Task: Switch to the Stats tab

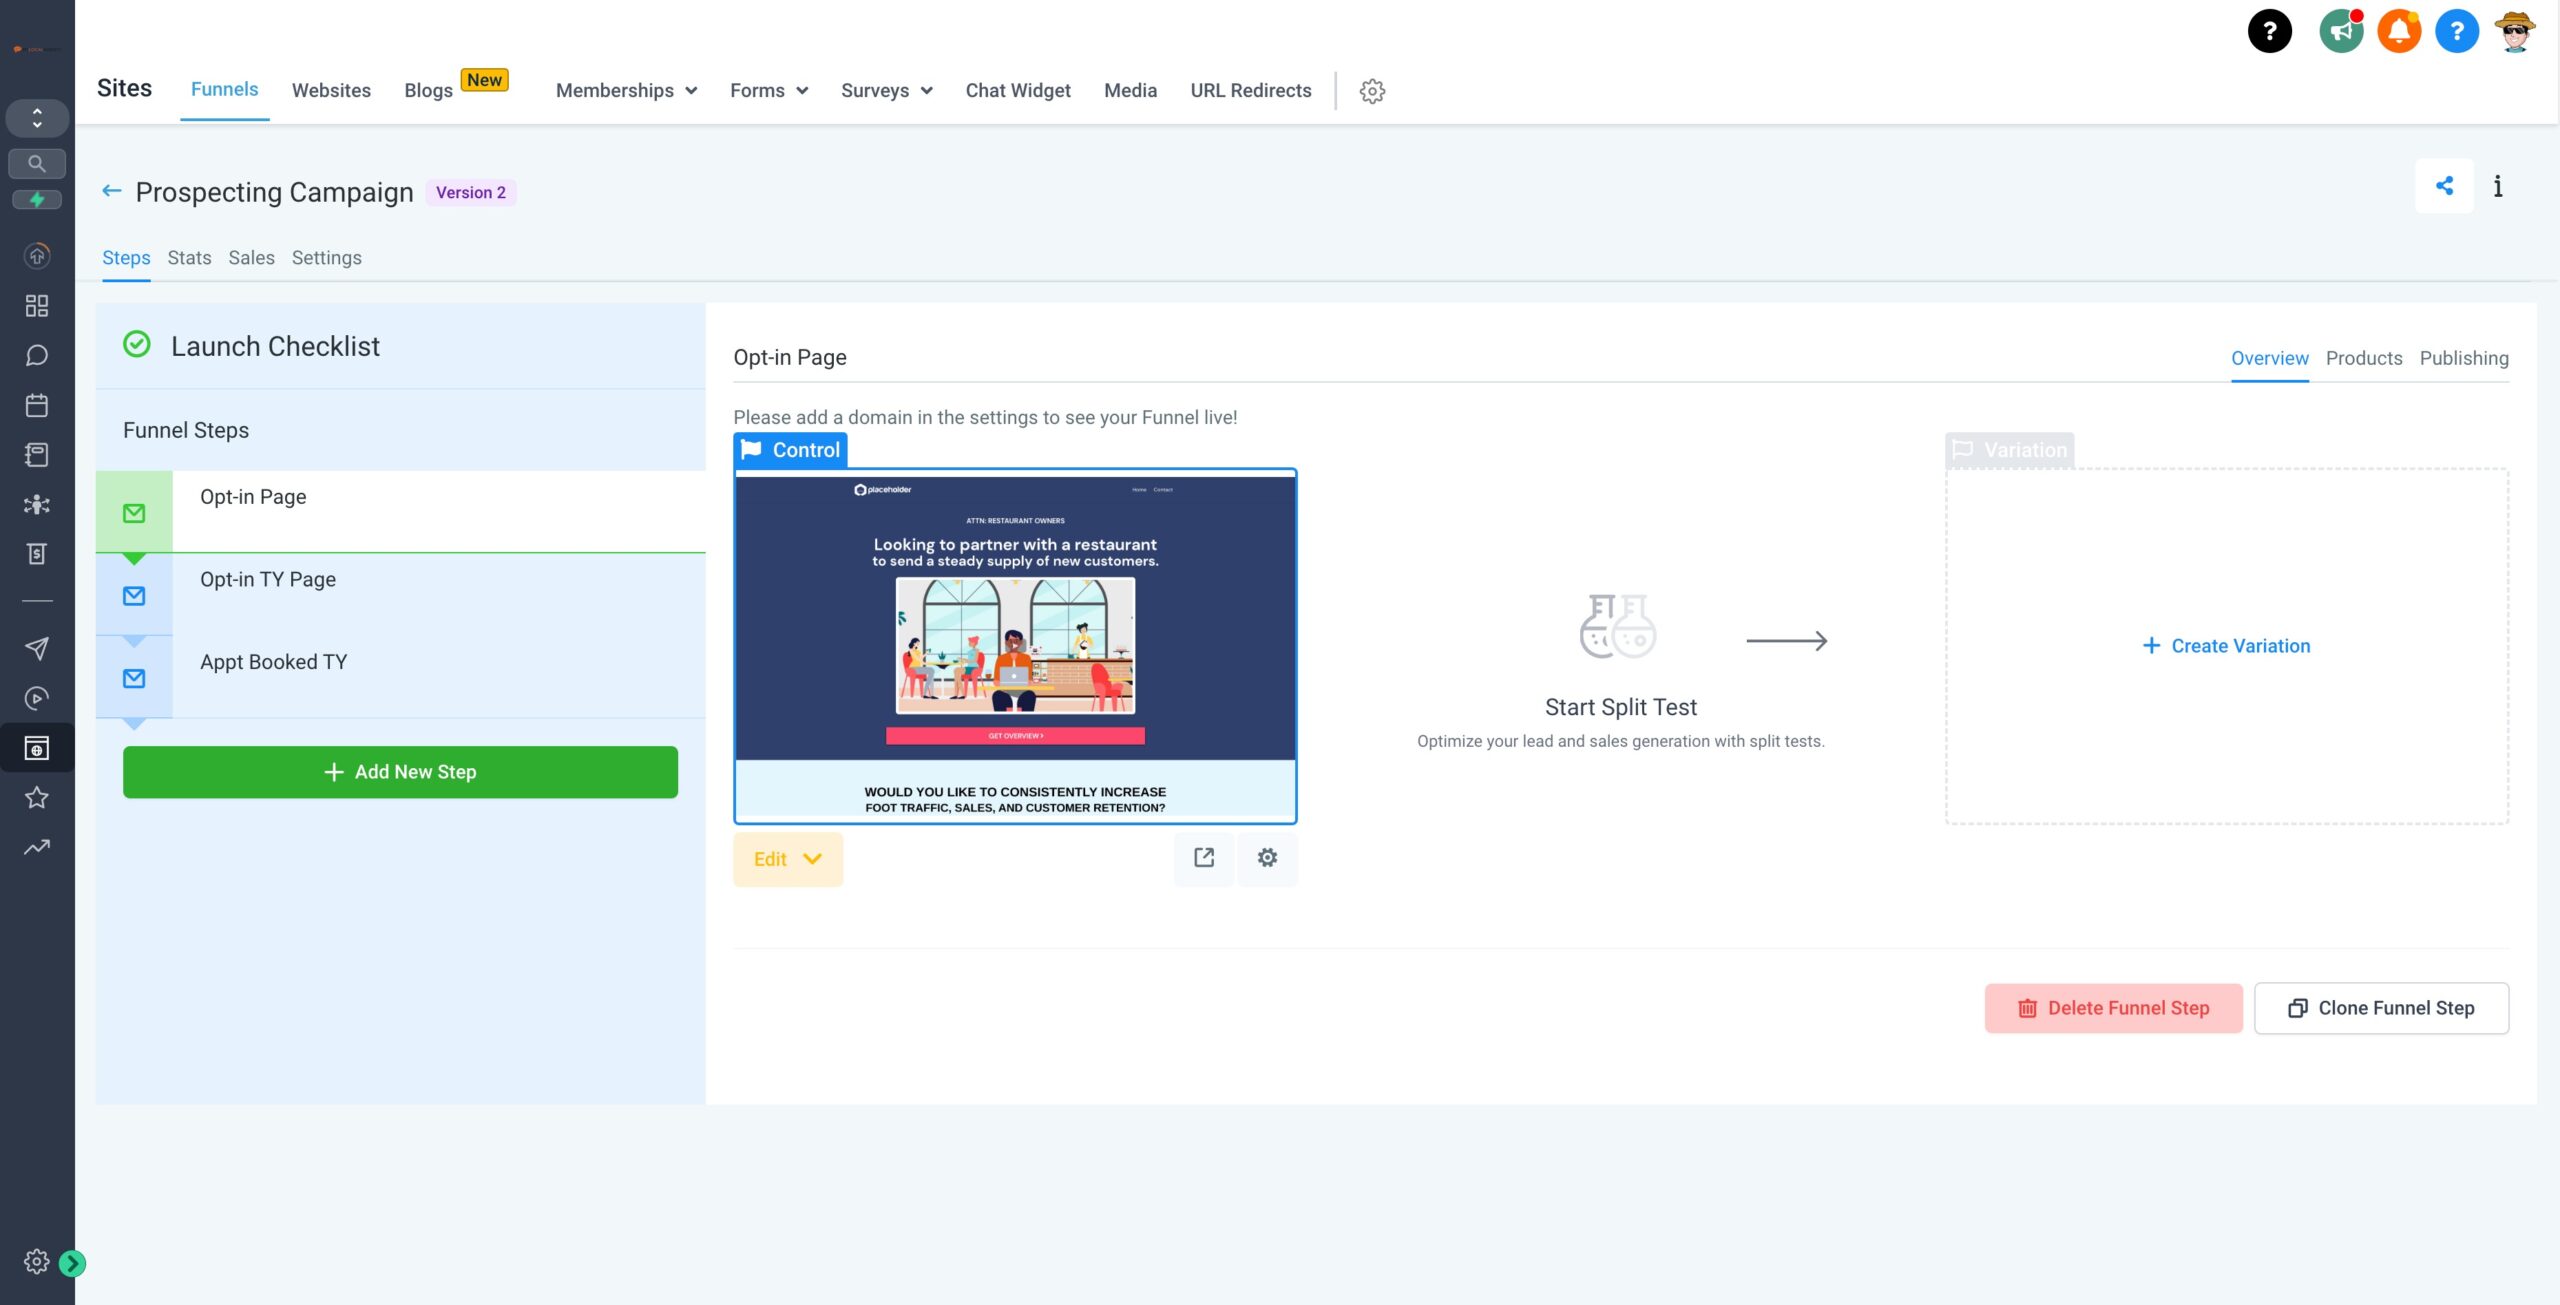Action: point(188,257)
